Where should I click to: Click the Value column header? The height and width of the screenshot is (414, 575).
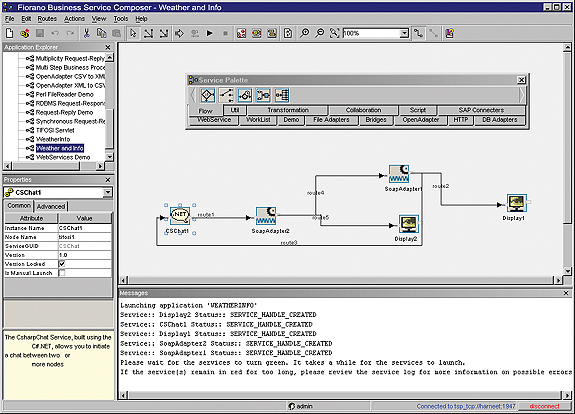click(x=84, y=219)
